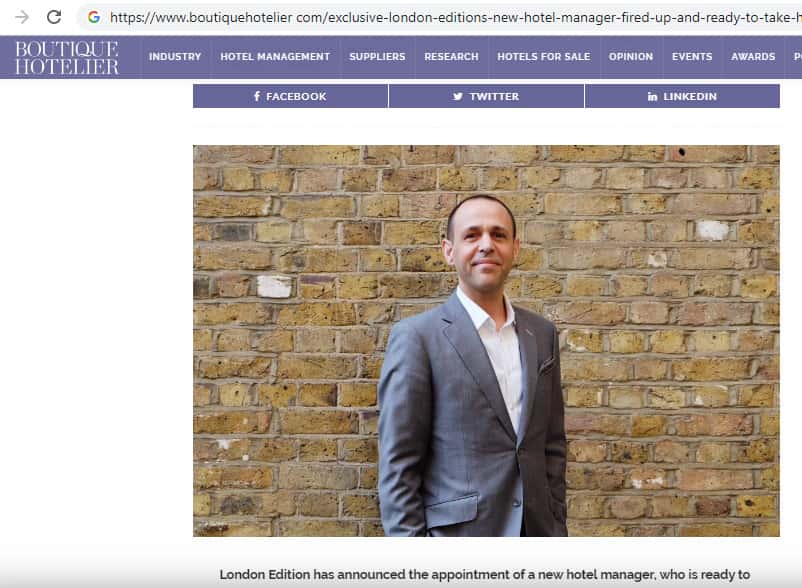Click the browser reload icon
802x588 pixels.
point(54,17)
